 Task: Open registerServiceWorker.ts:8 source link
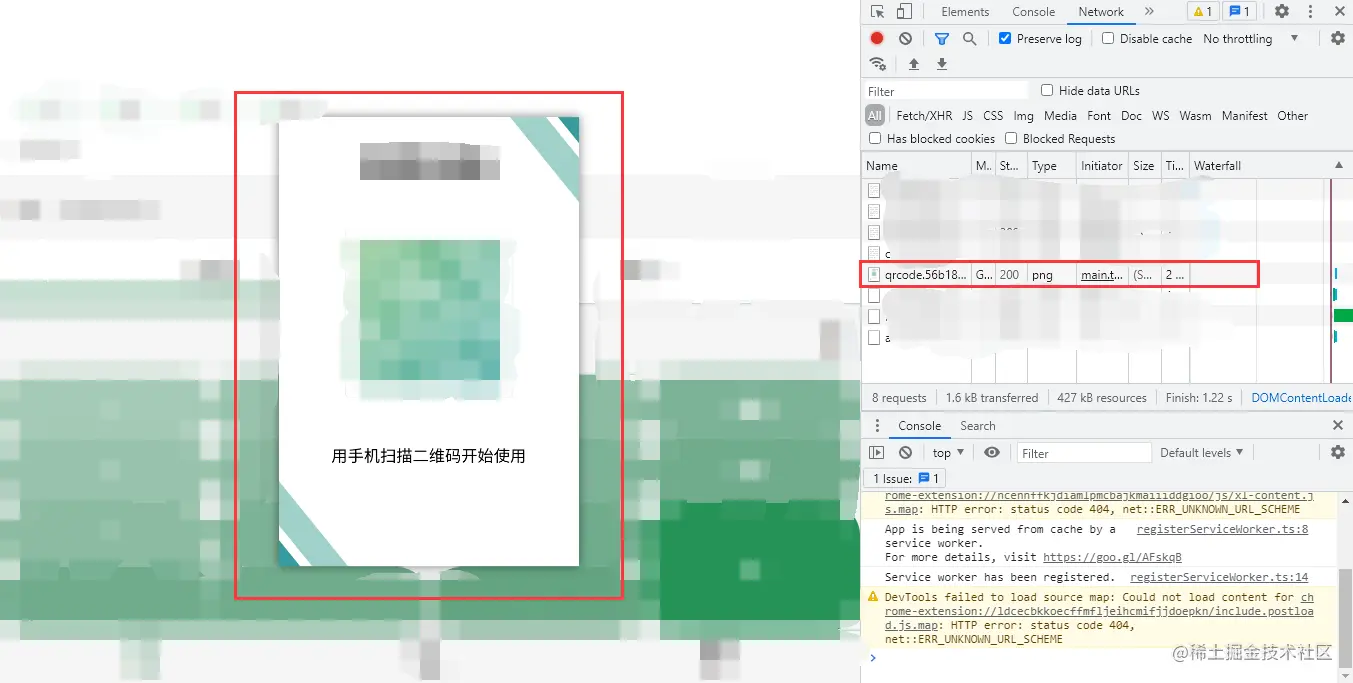pyautogui.click(x=1222, y=529)
